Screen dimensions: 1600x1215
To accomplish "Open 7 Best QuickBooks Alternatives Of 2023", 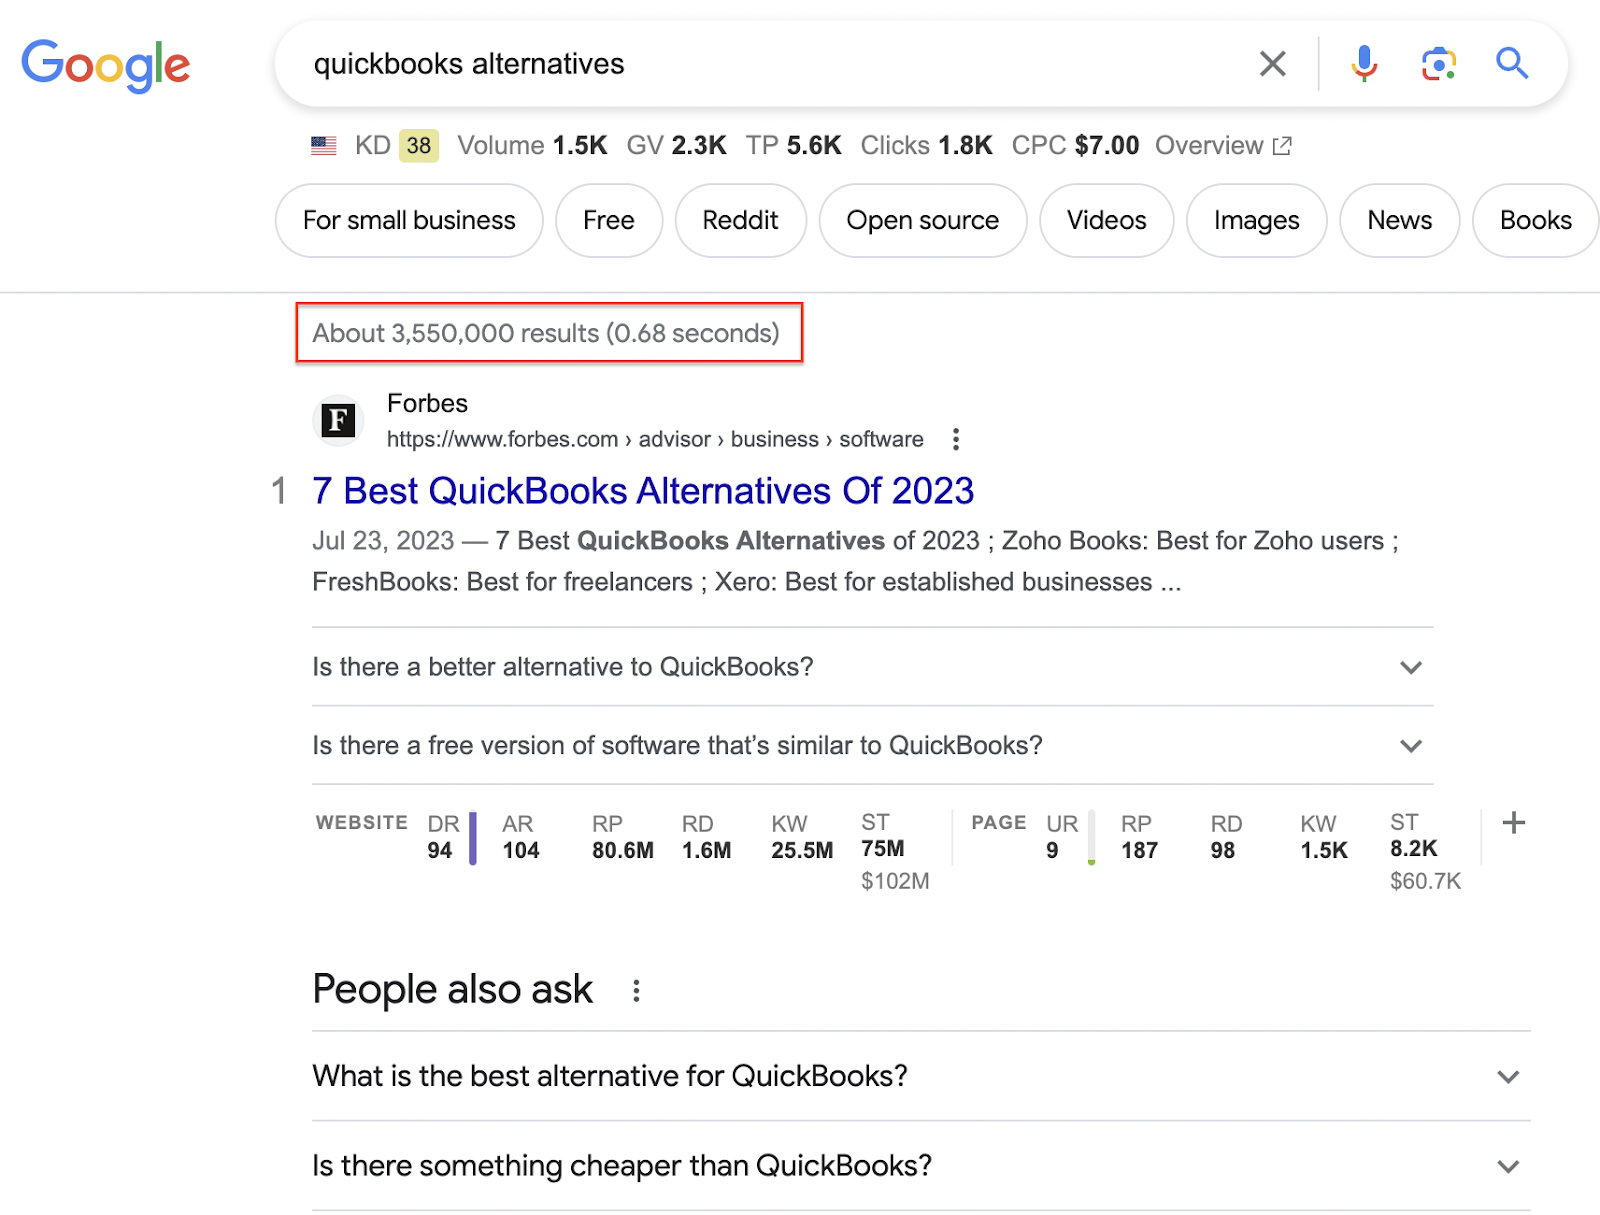I will (x=643, y=491).
